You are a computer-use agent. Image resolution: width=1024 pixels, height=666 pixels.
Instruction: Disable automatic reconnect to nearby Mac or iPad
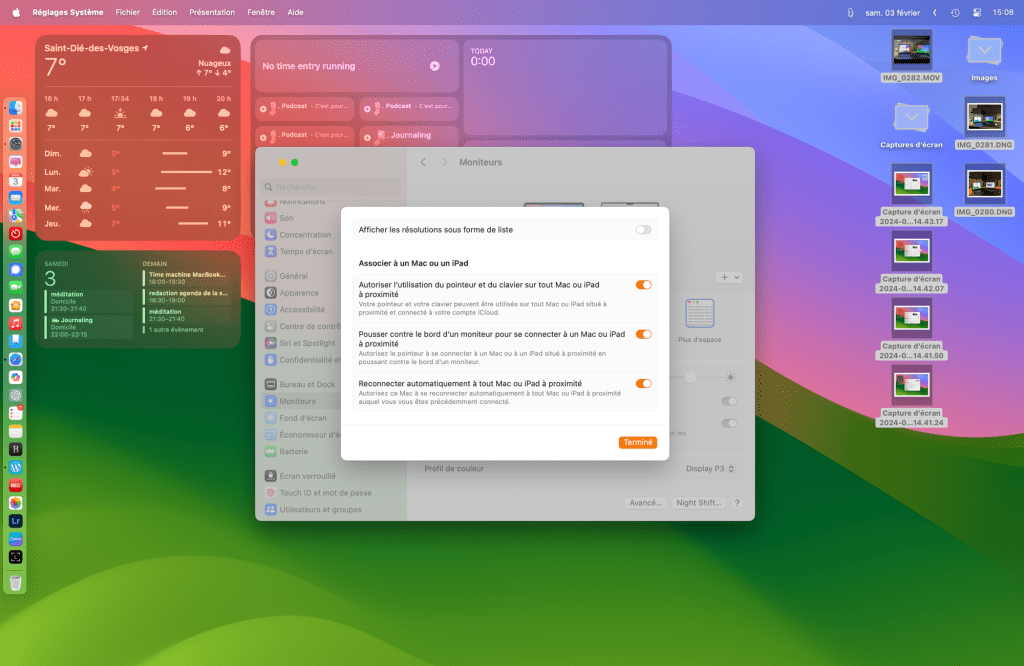click(x=643, y=383)
